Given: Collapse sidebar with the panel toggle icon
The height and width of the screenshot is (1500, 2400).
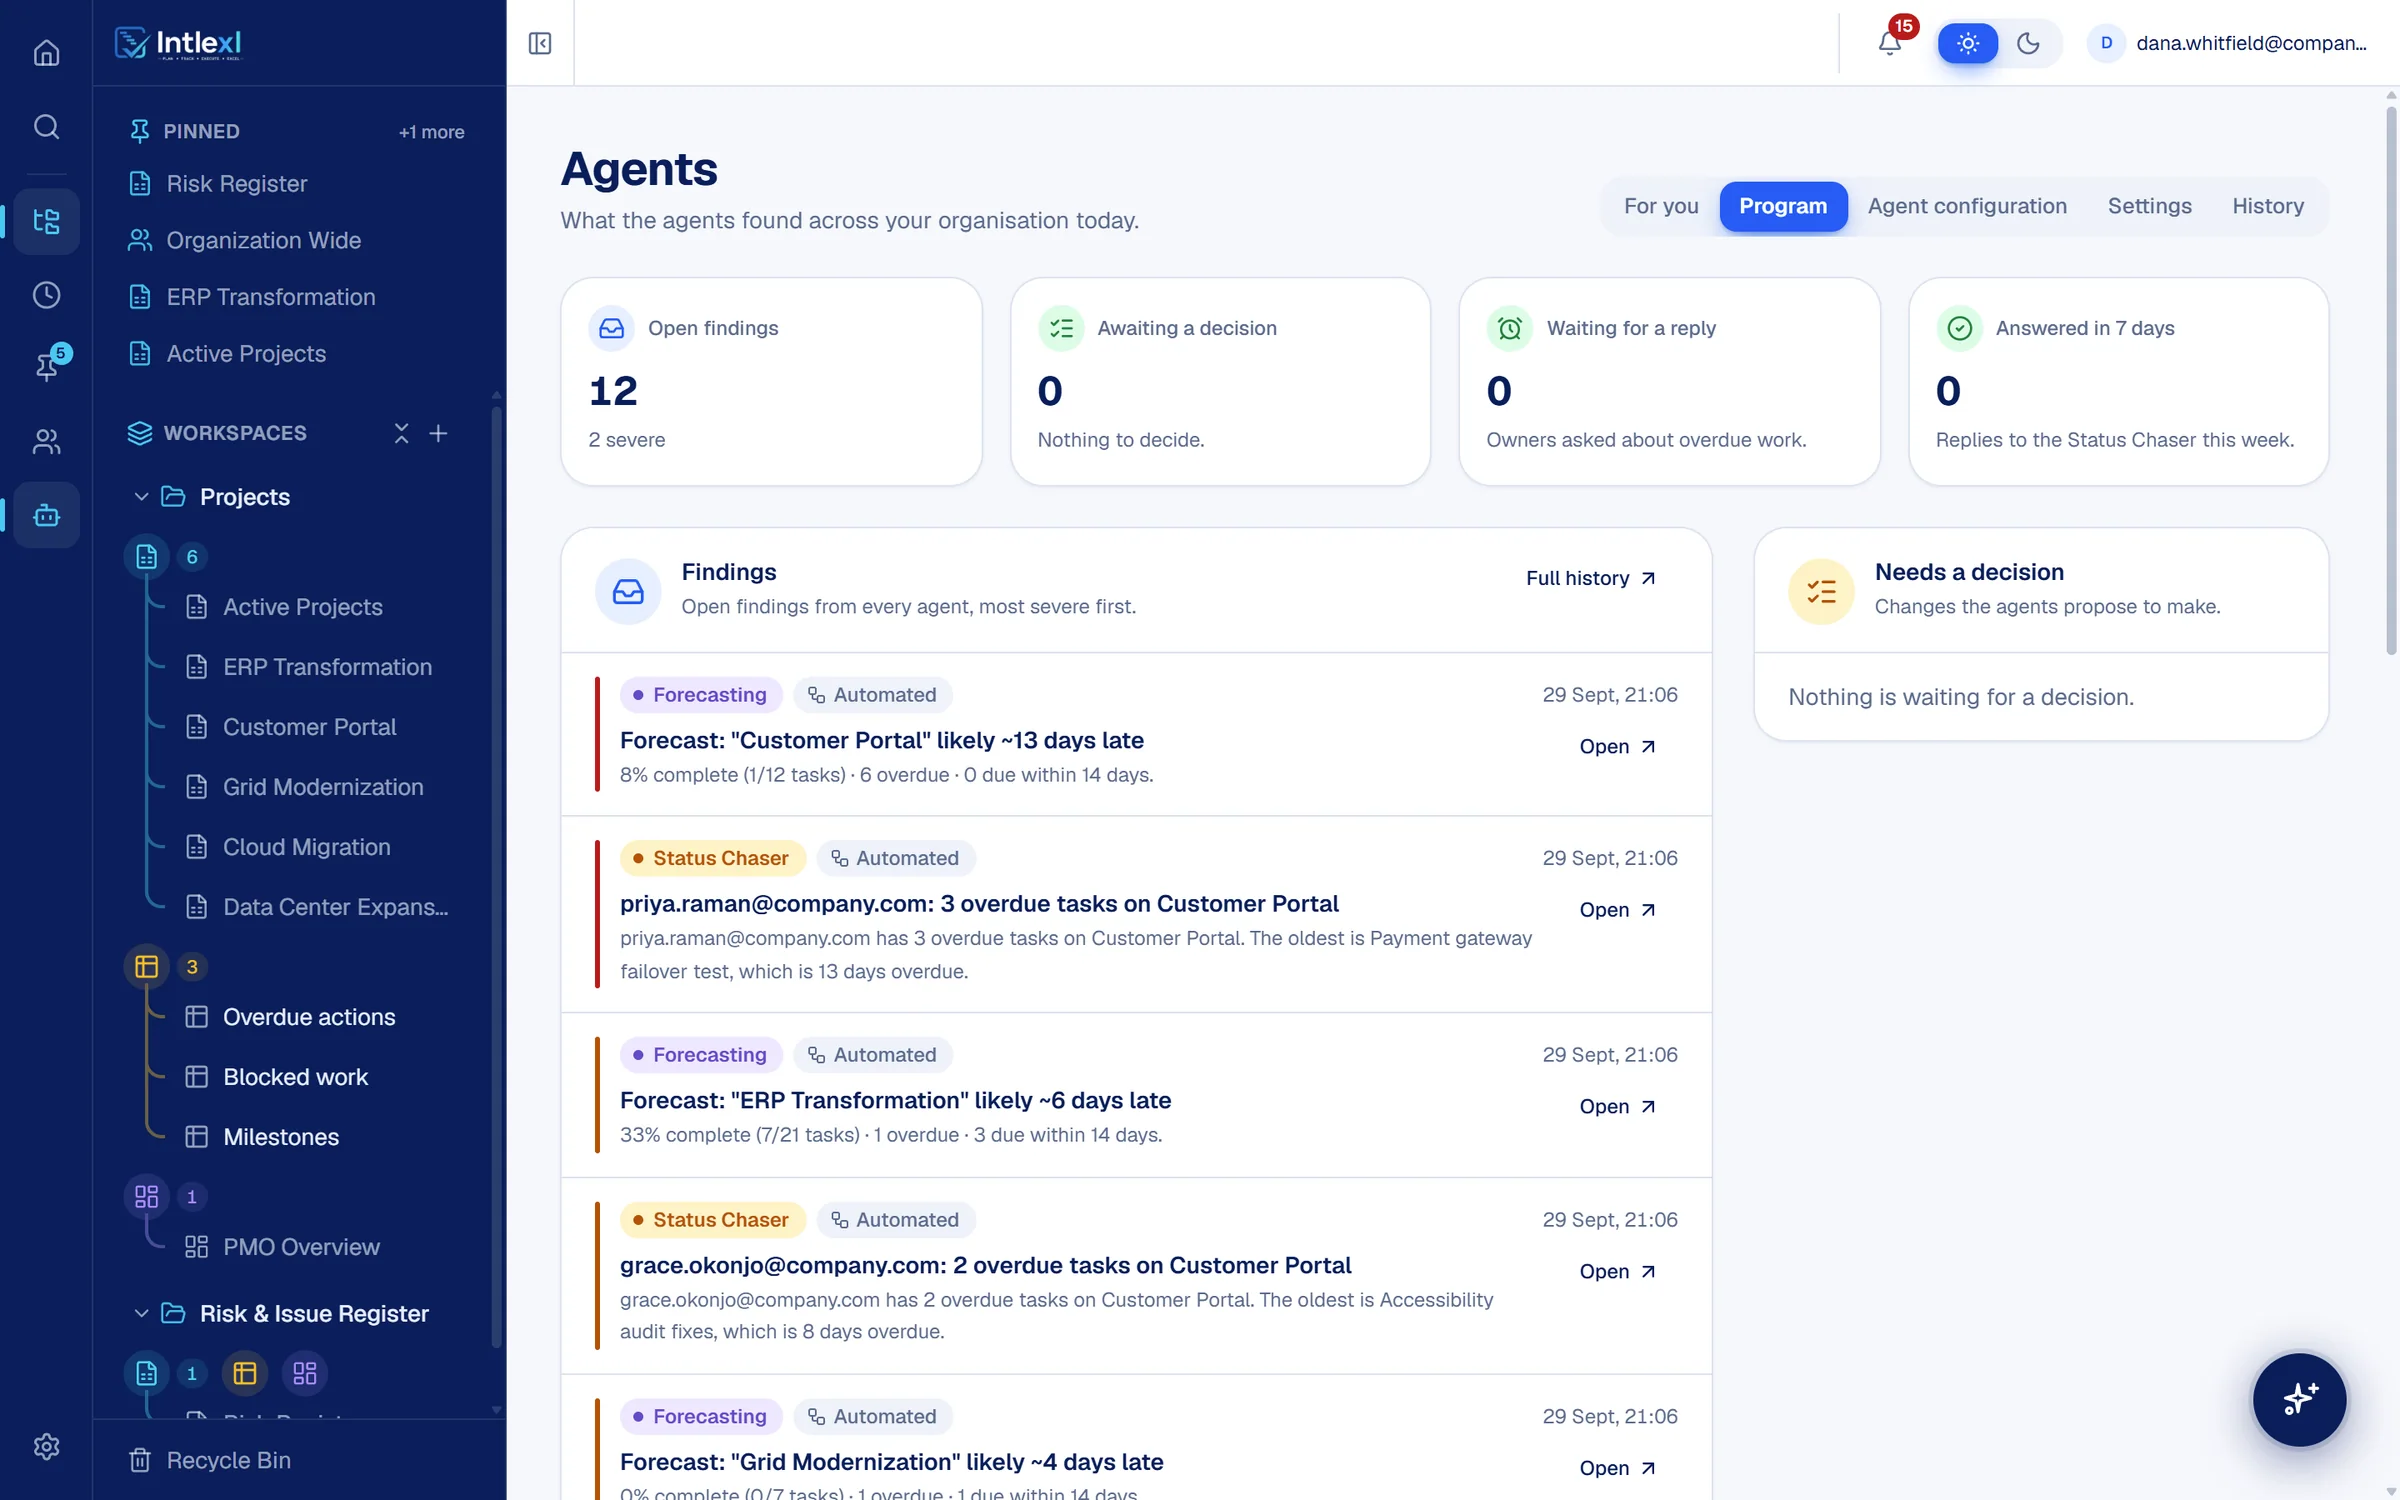Looking at the screenshot, I should [540, 43].
